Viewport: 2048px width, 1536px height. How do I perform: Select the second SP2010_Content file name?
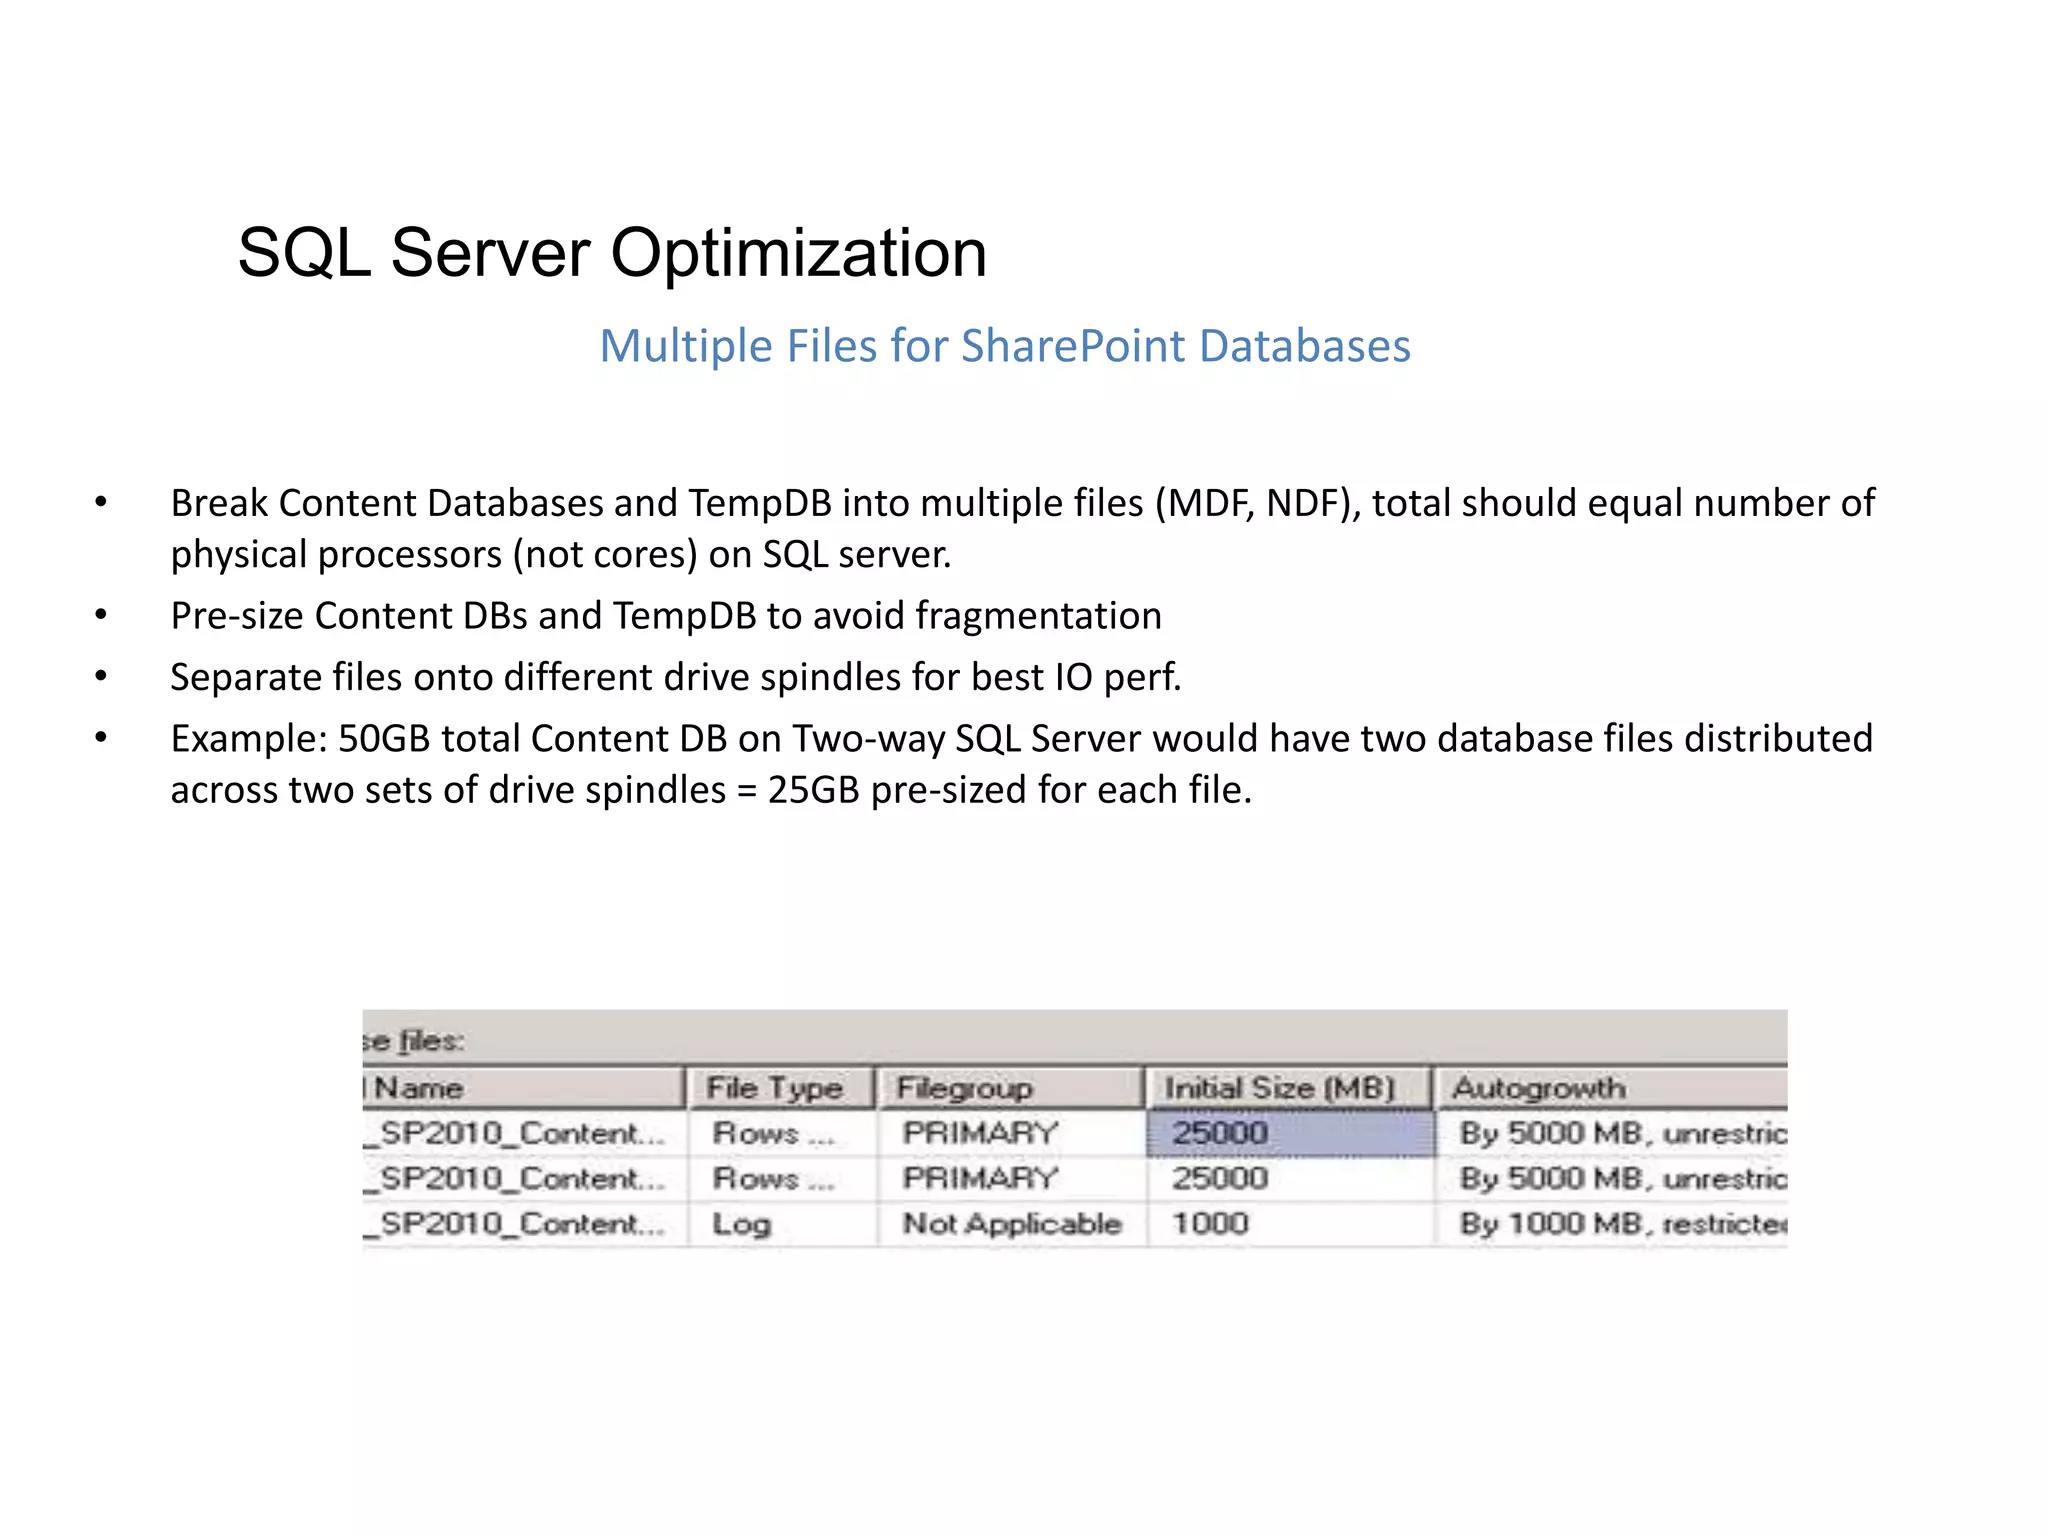tap(524, 1179)
